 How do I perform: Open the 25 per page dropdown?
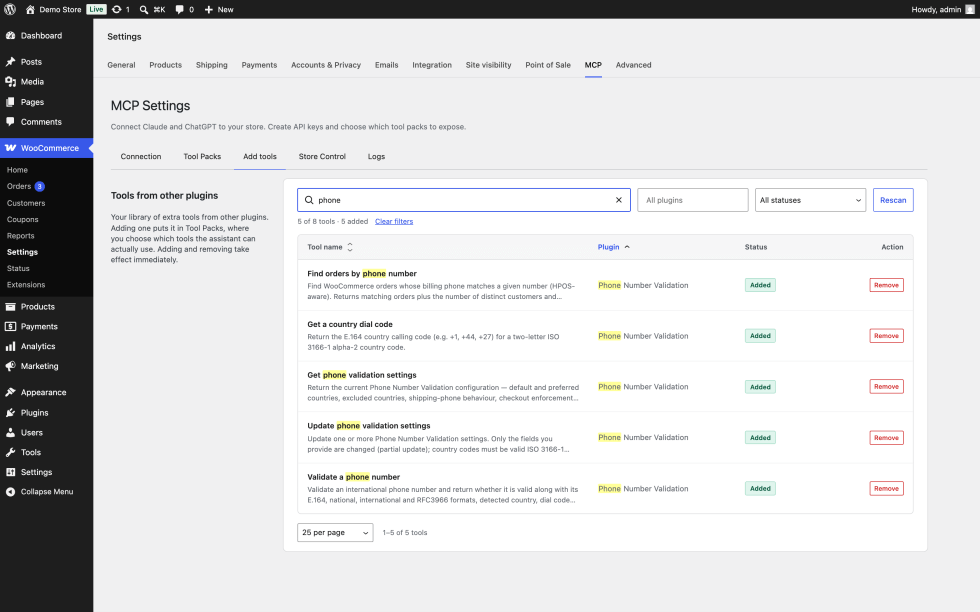point(335,533)
